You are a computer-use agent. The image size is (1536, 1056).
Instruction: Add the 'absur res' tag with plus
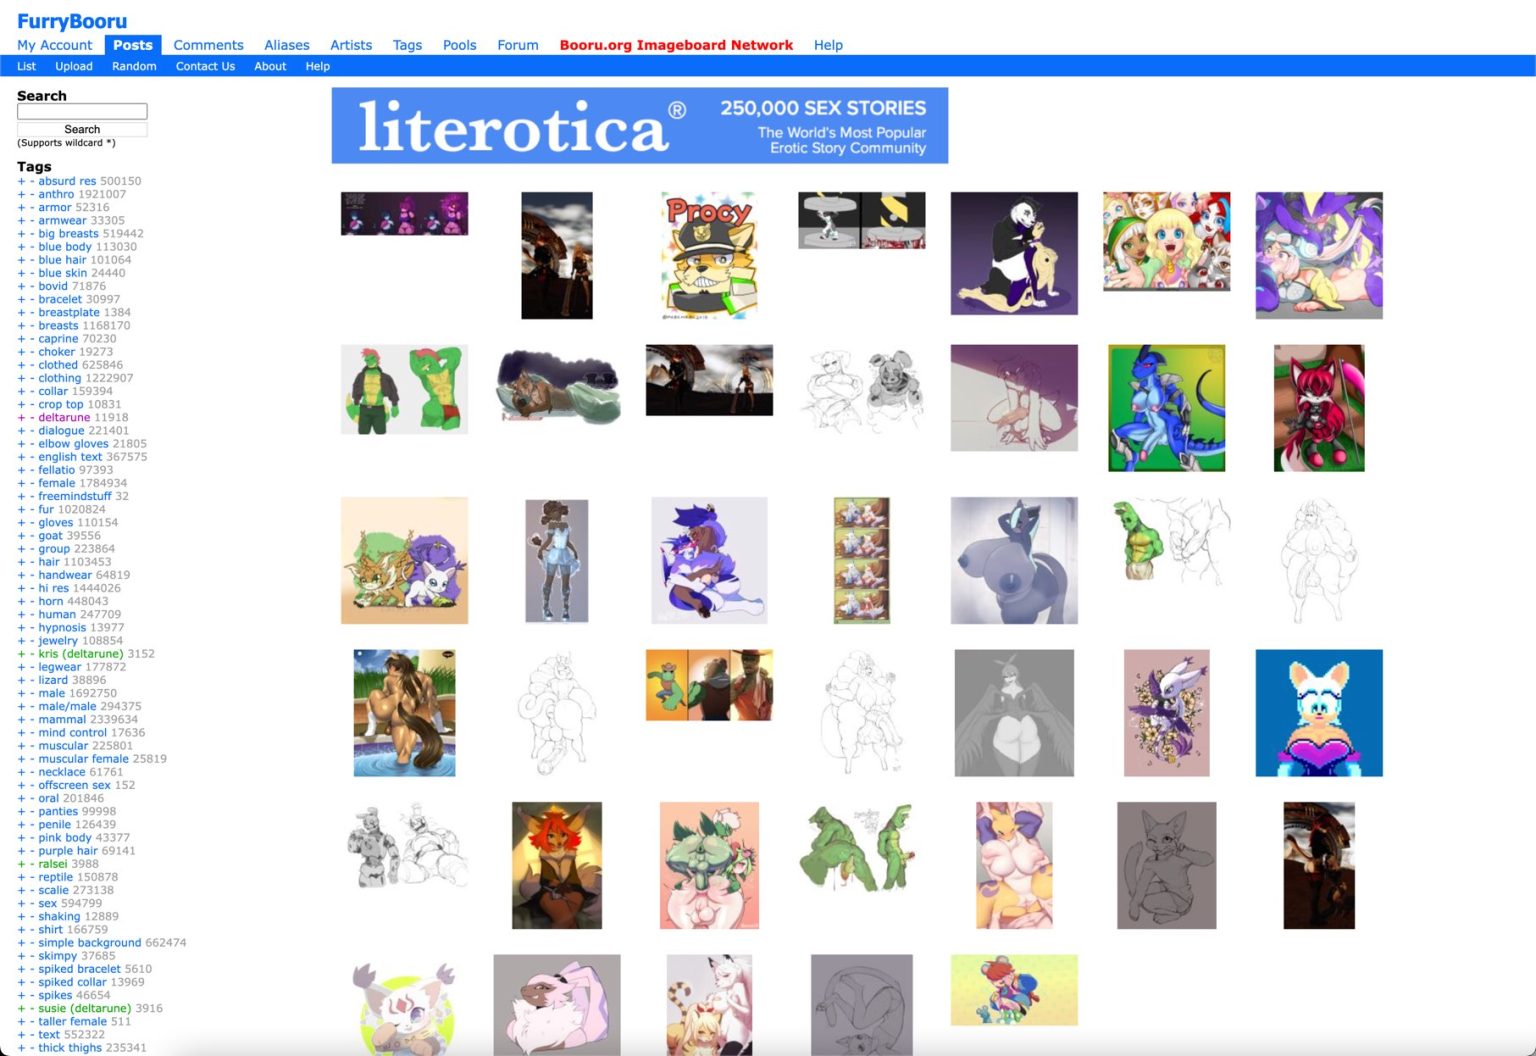coord(21,181)
